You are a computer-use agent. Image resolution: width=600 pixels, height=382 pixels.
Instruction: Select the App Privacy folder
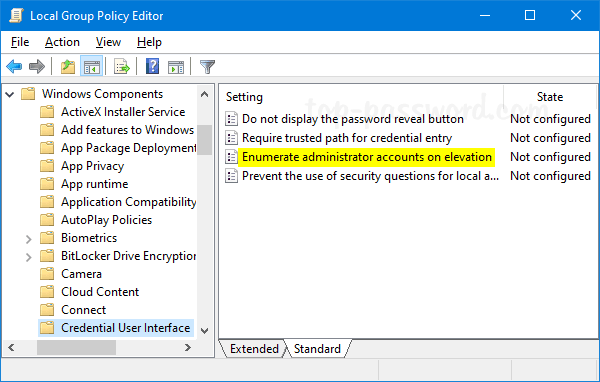point(92,166)
